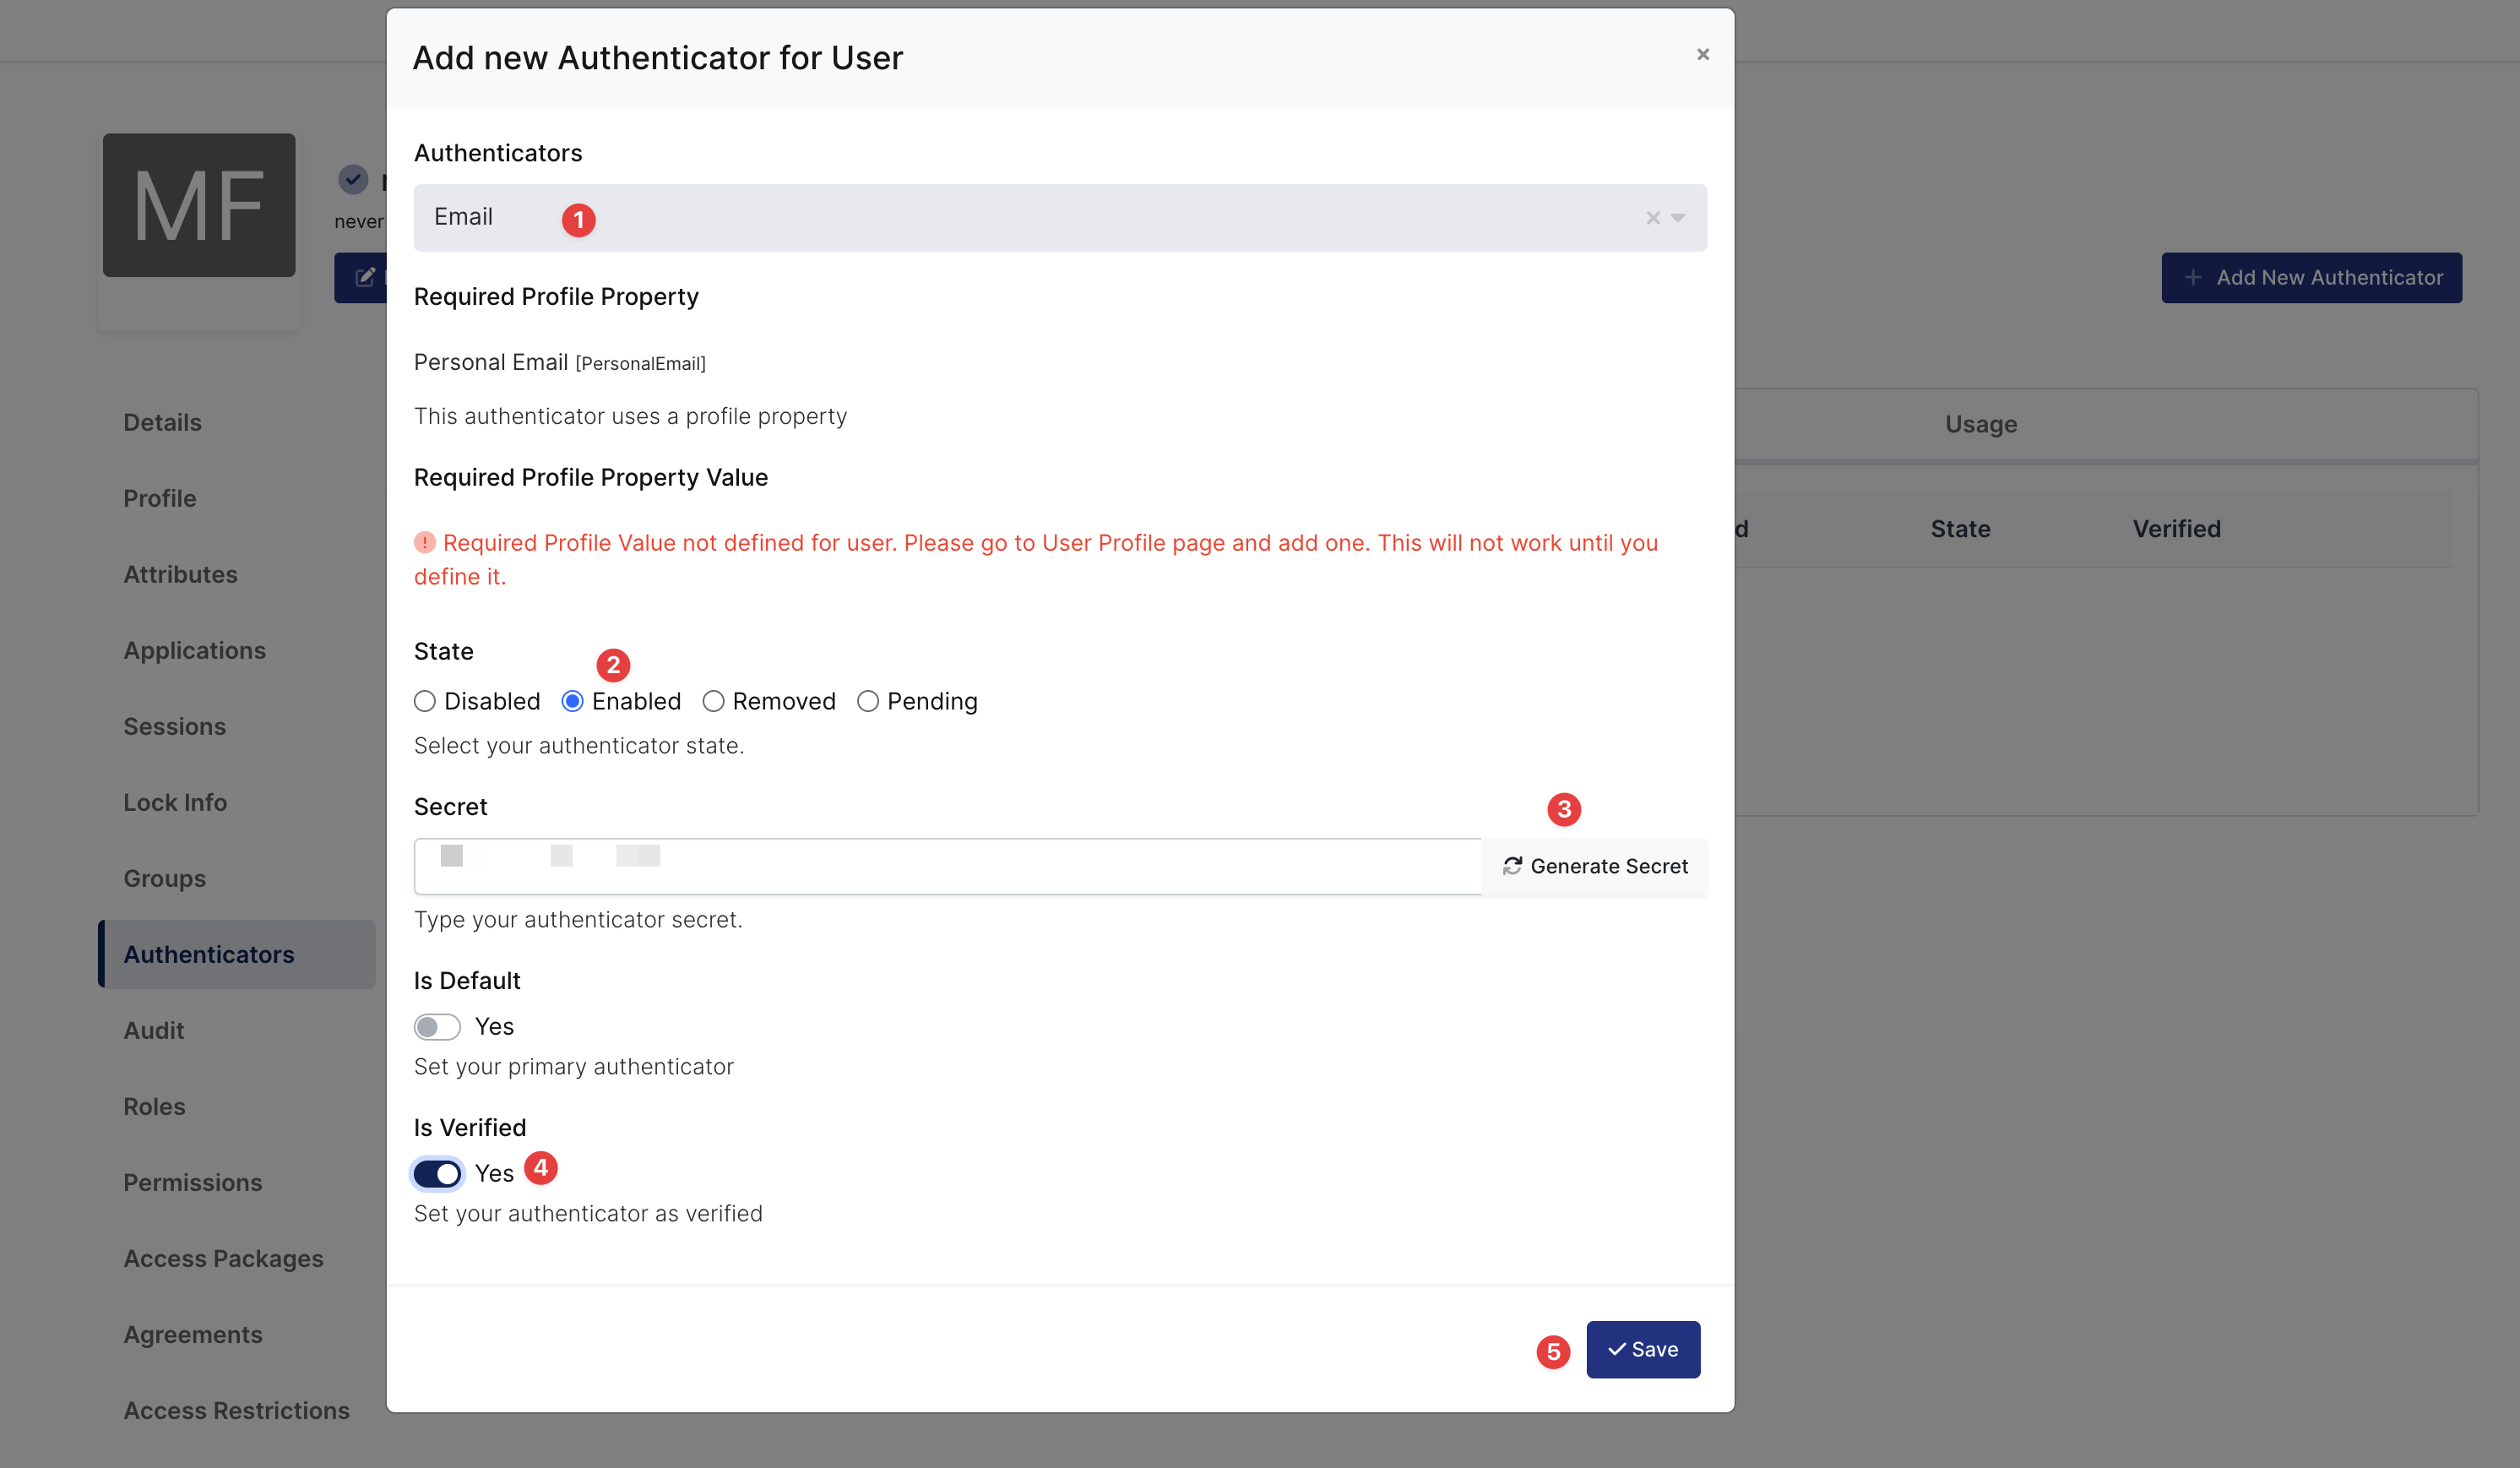The image size is (2520, 1468).
Task: Open the Profile sidebar tab
Action: 160,498
